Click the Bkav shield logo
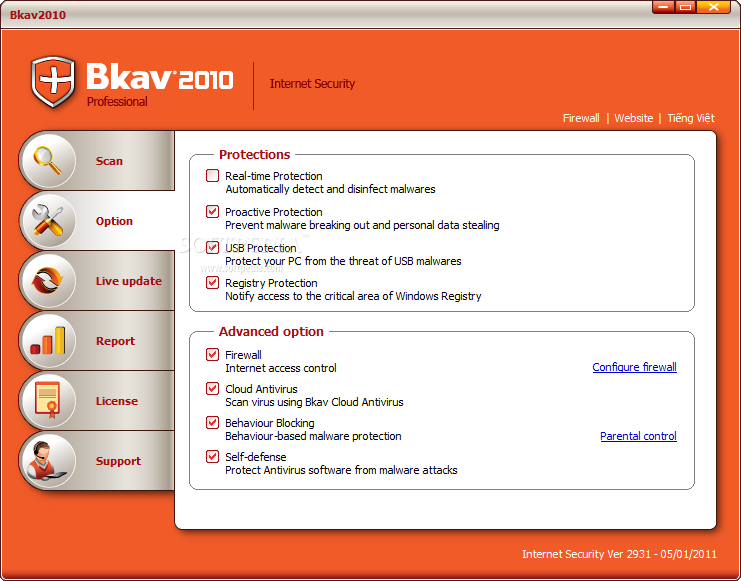The image size is (741, 581). click(53, 81)
